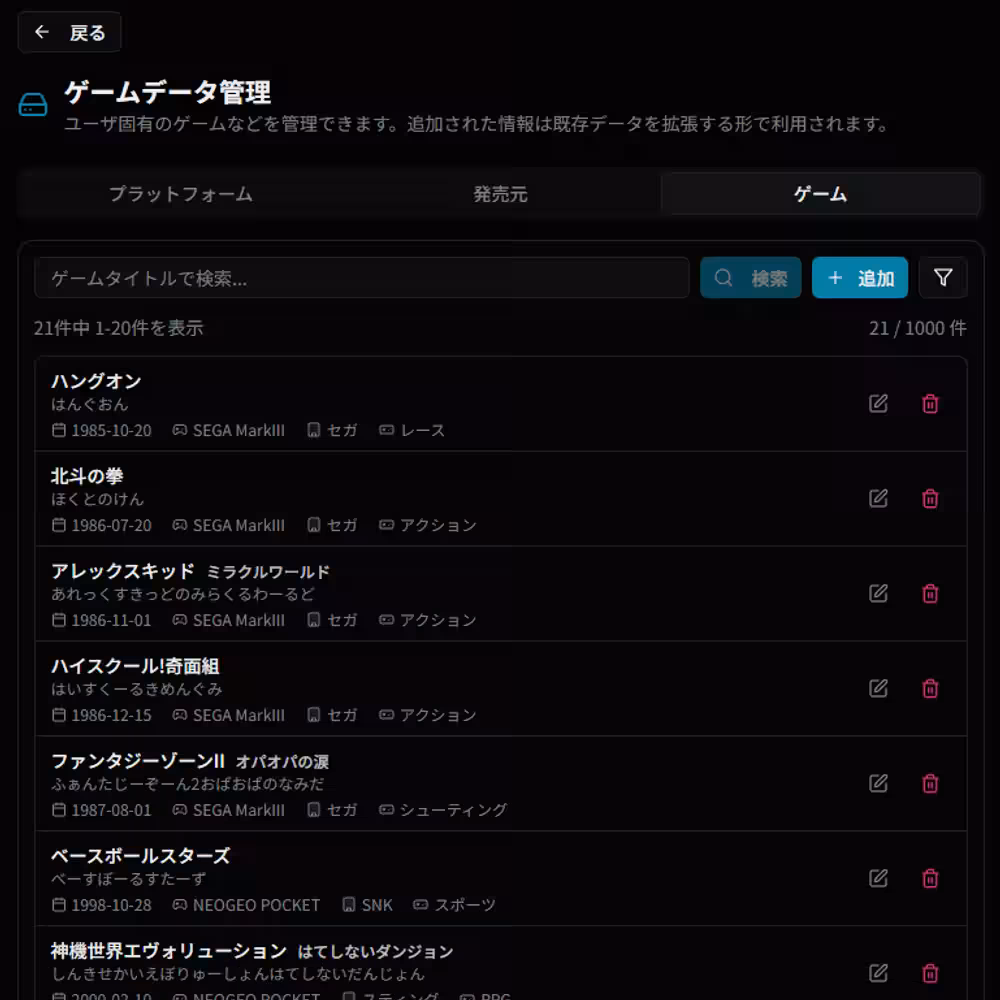Viewport: 1000px width, 1000px height.
Task: Click the edit icon for 神機世界エヴォリューション
Action: pos(878,972)
